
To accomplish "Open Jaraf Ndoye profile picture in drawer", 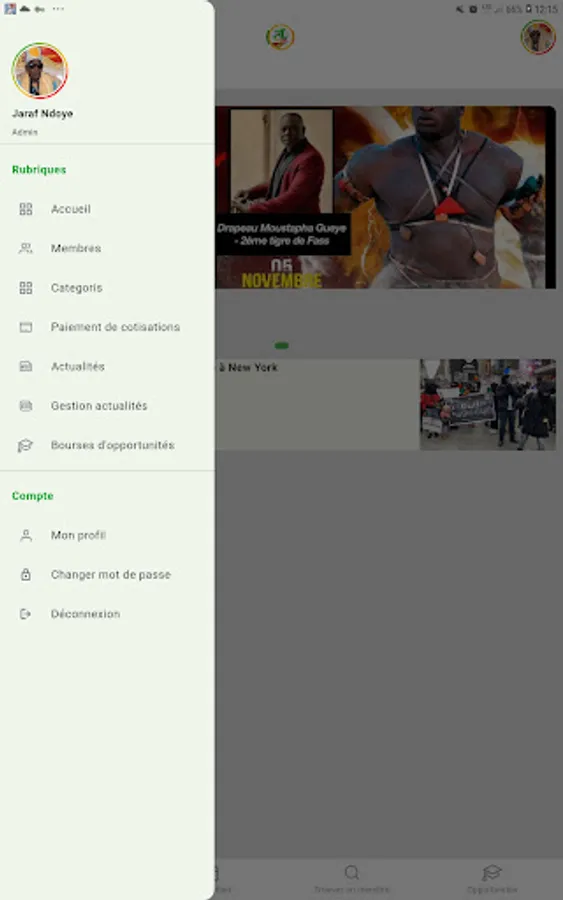I will pos(40,71).
